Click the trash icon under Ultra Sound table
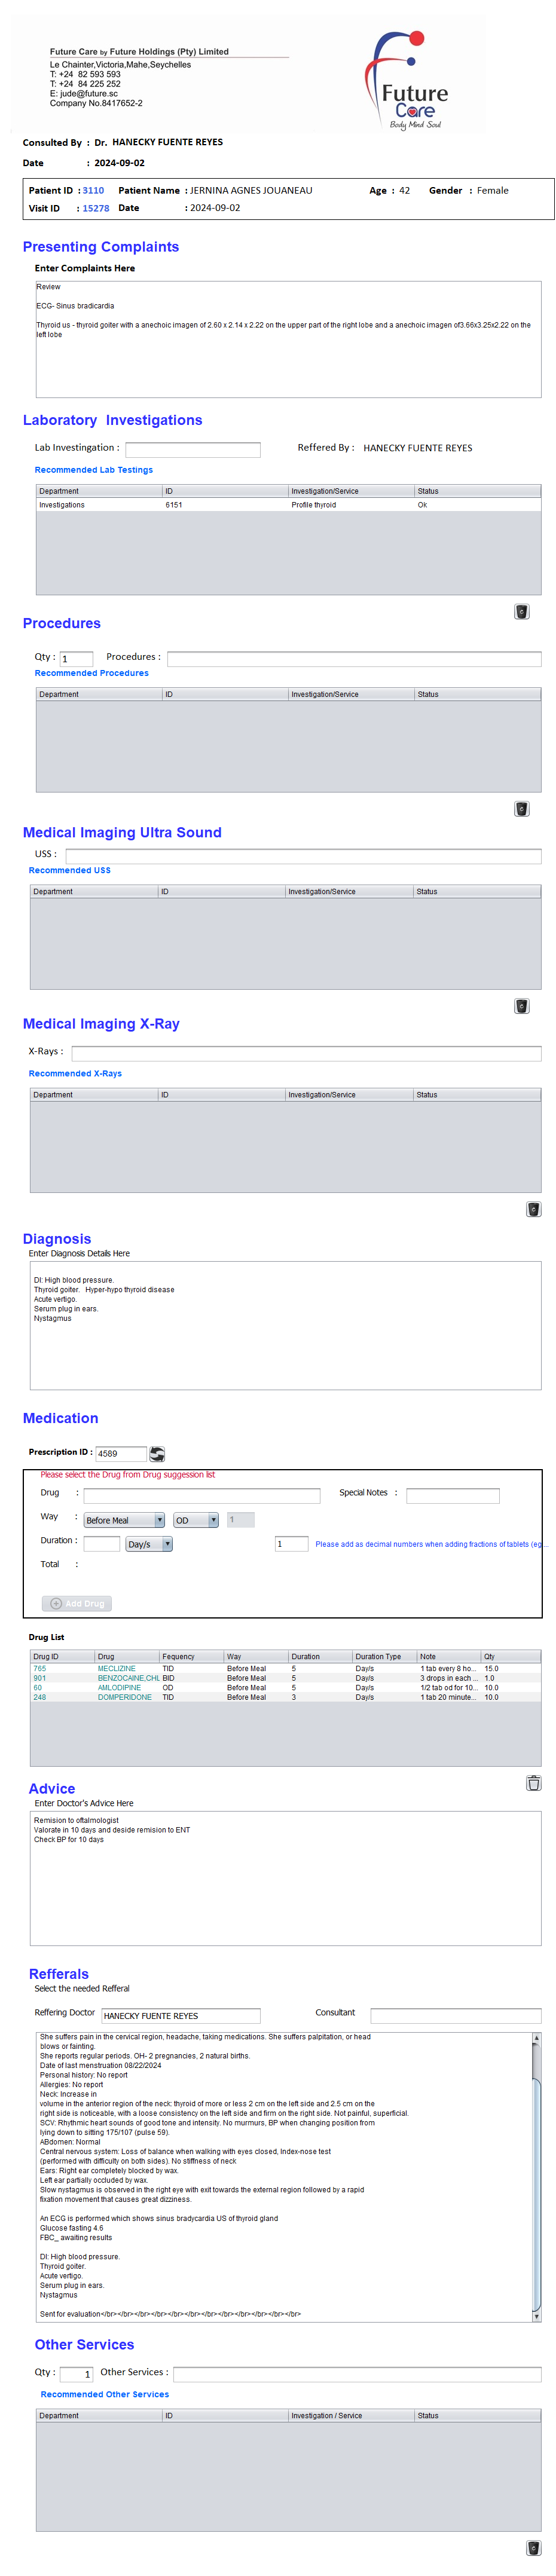 pyautogui.click(x=521, y=1006)
